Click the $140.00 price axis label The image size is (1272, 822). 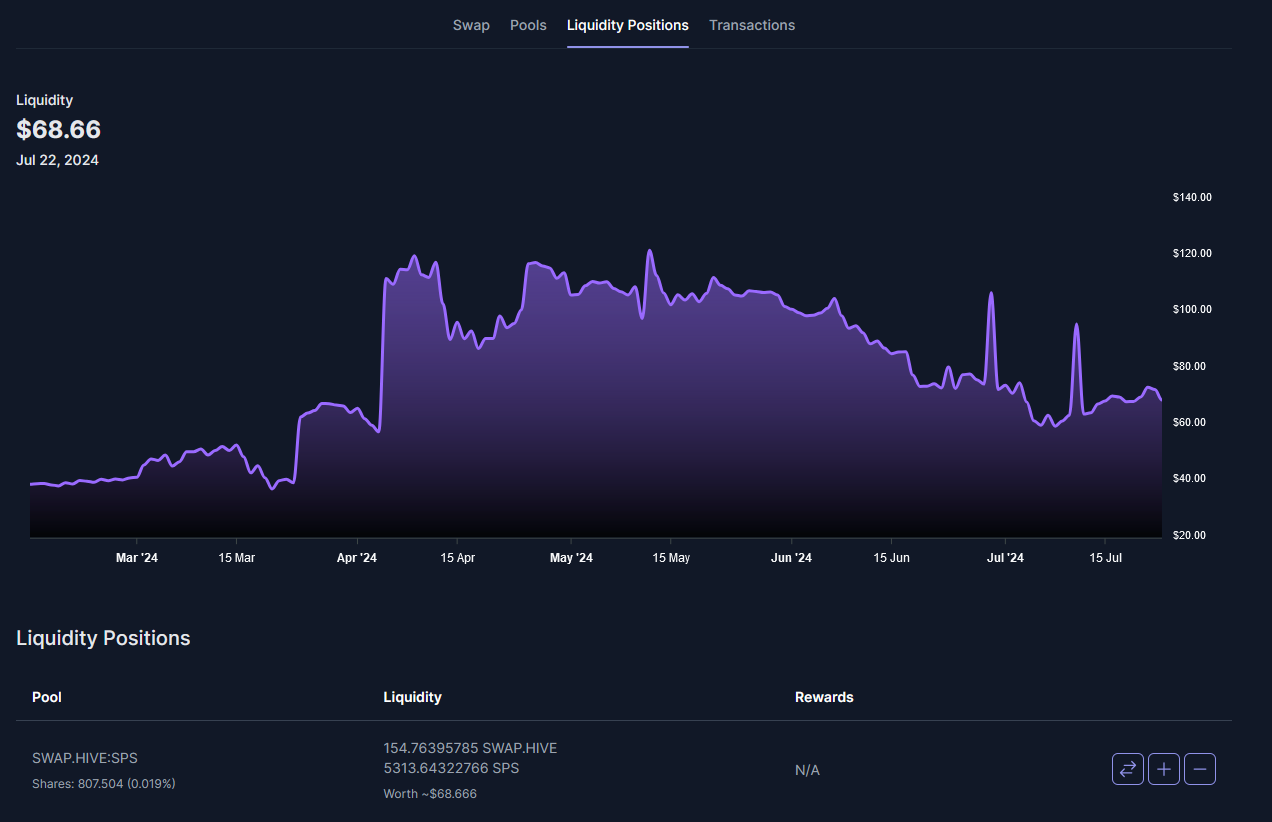click(x=1192, y=198)
